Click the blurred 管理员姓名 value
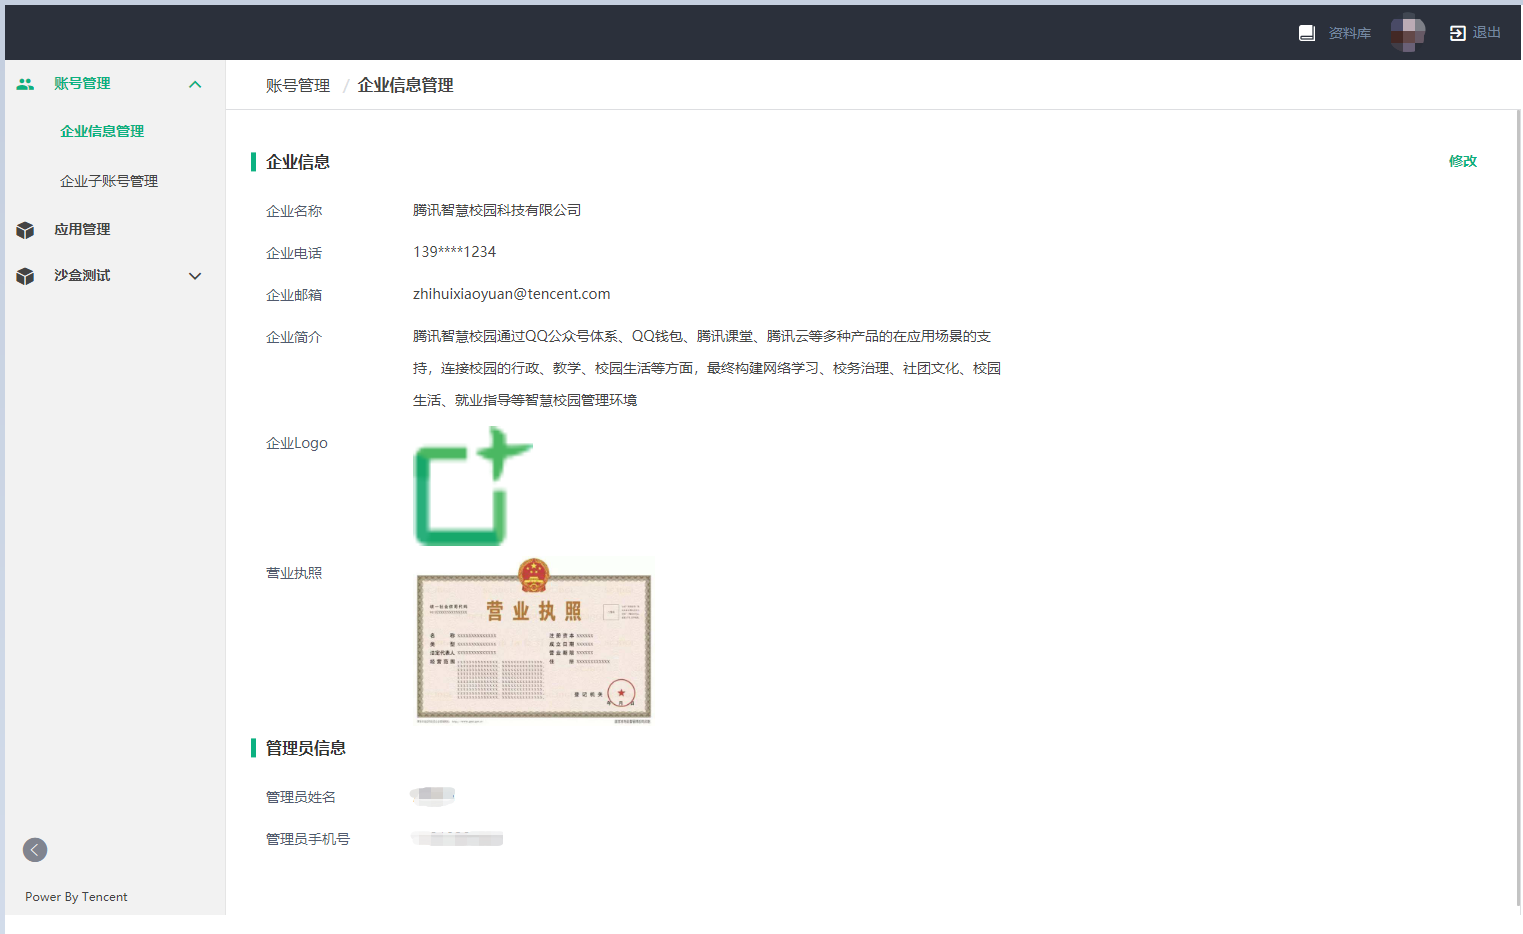 [x=433, y=796]
